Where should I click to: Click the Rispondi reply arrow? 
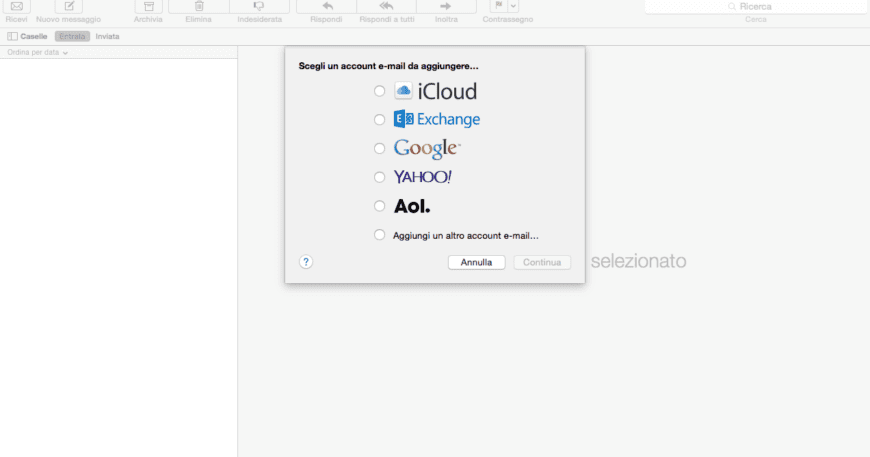pyautogui.click(x=327, y=7)
